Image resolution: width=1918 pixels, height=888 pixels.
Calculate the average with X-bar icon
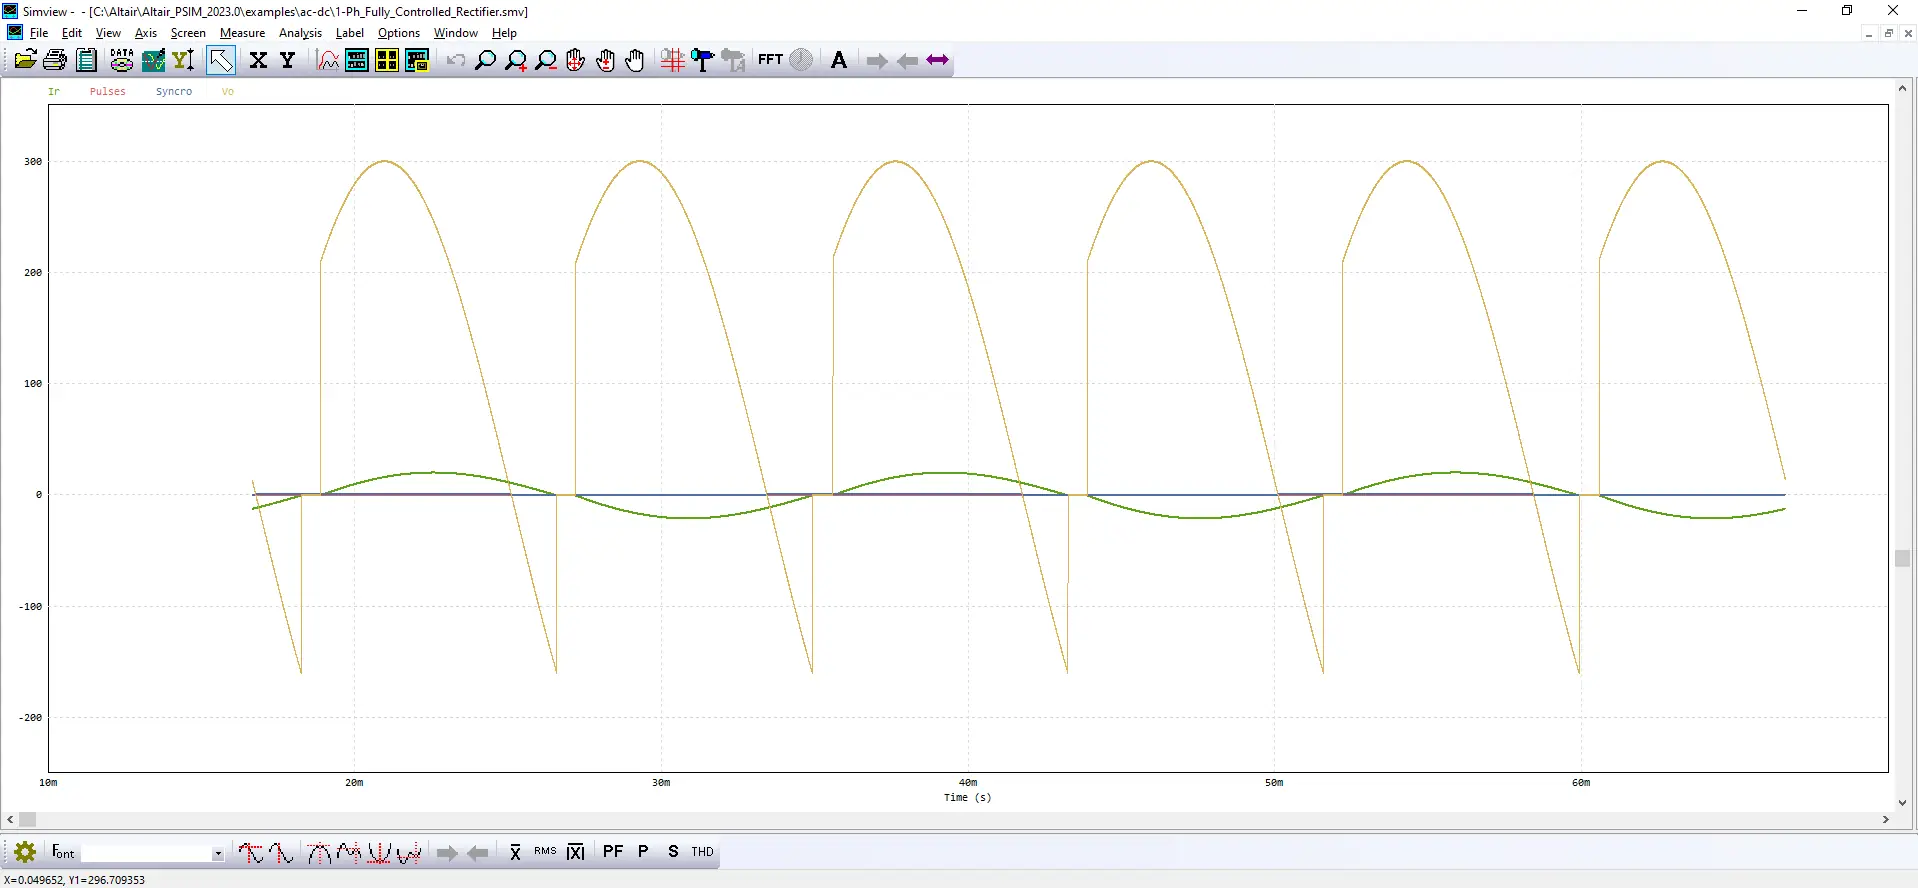pos(515,852)
